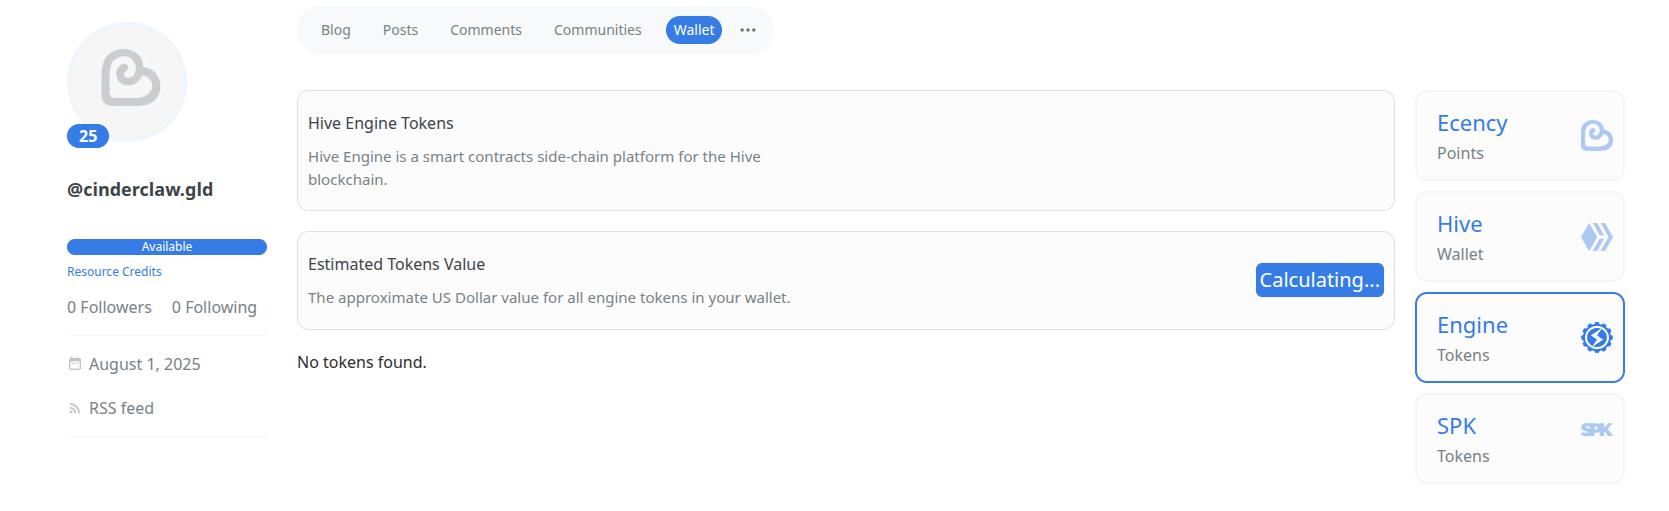The image size is (1669, 511).
Task: Click the Hive logo icon in Wallet card
Action: (x=1596, y=237)
